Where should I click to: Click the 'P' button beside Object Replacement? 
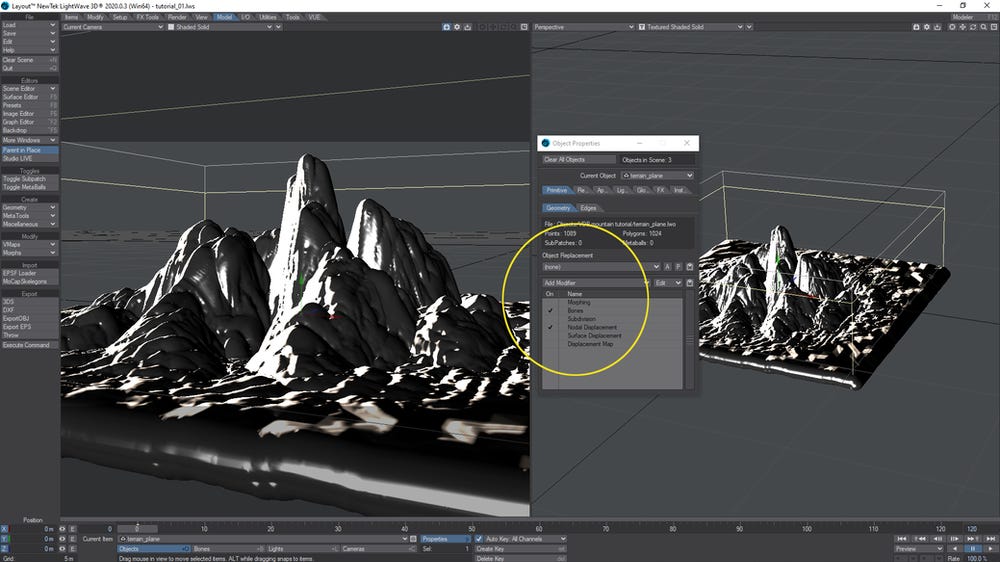tap(678, 267)
